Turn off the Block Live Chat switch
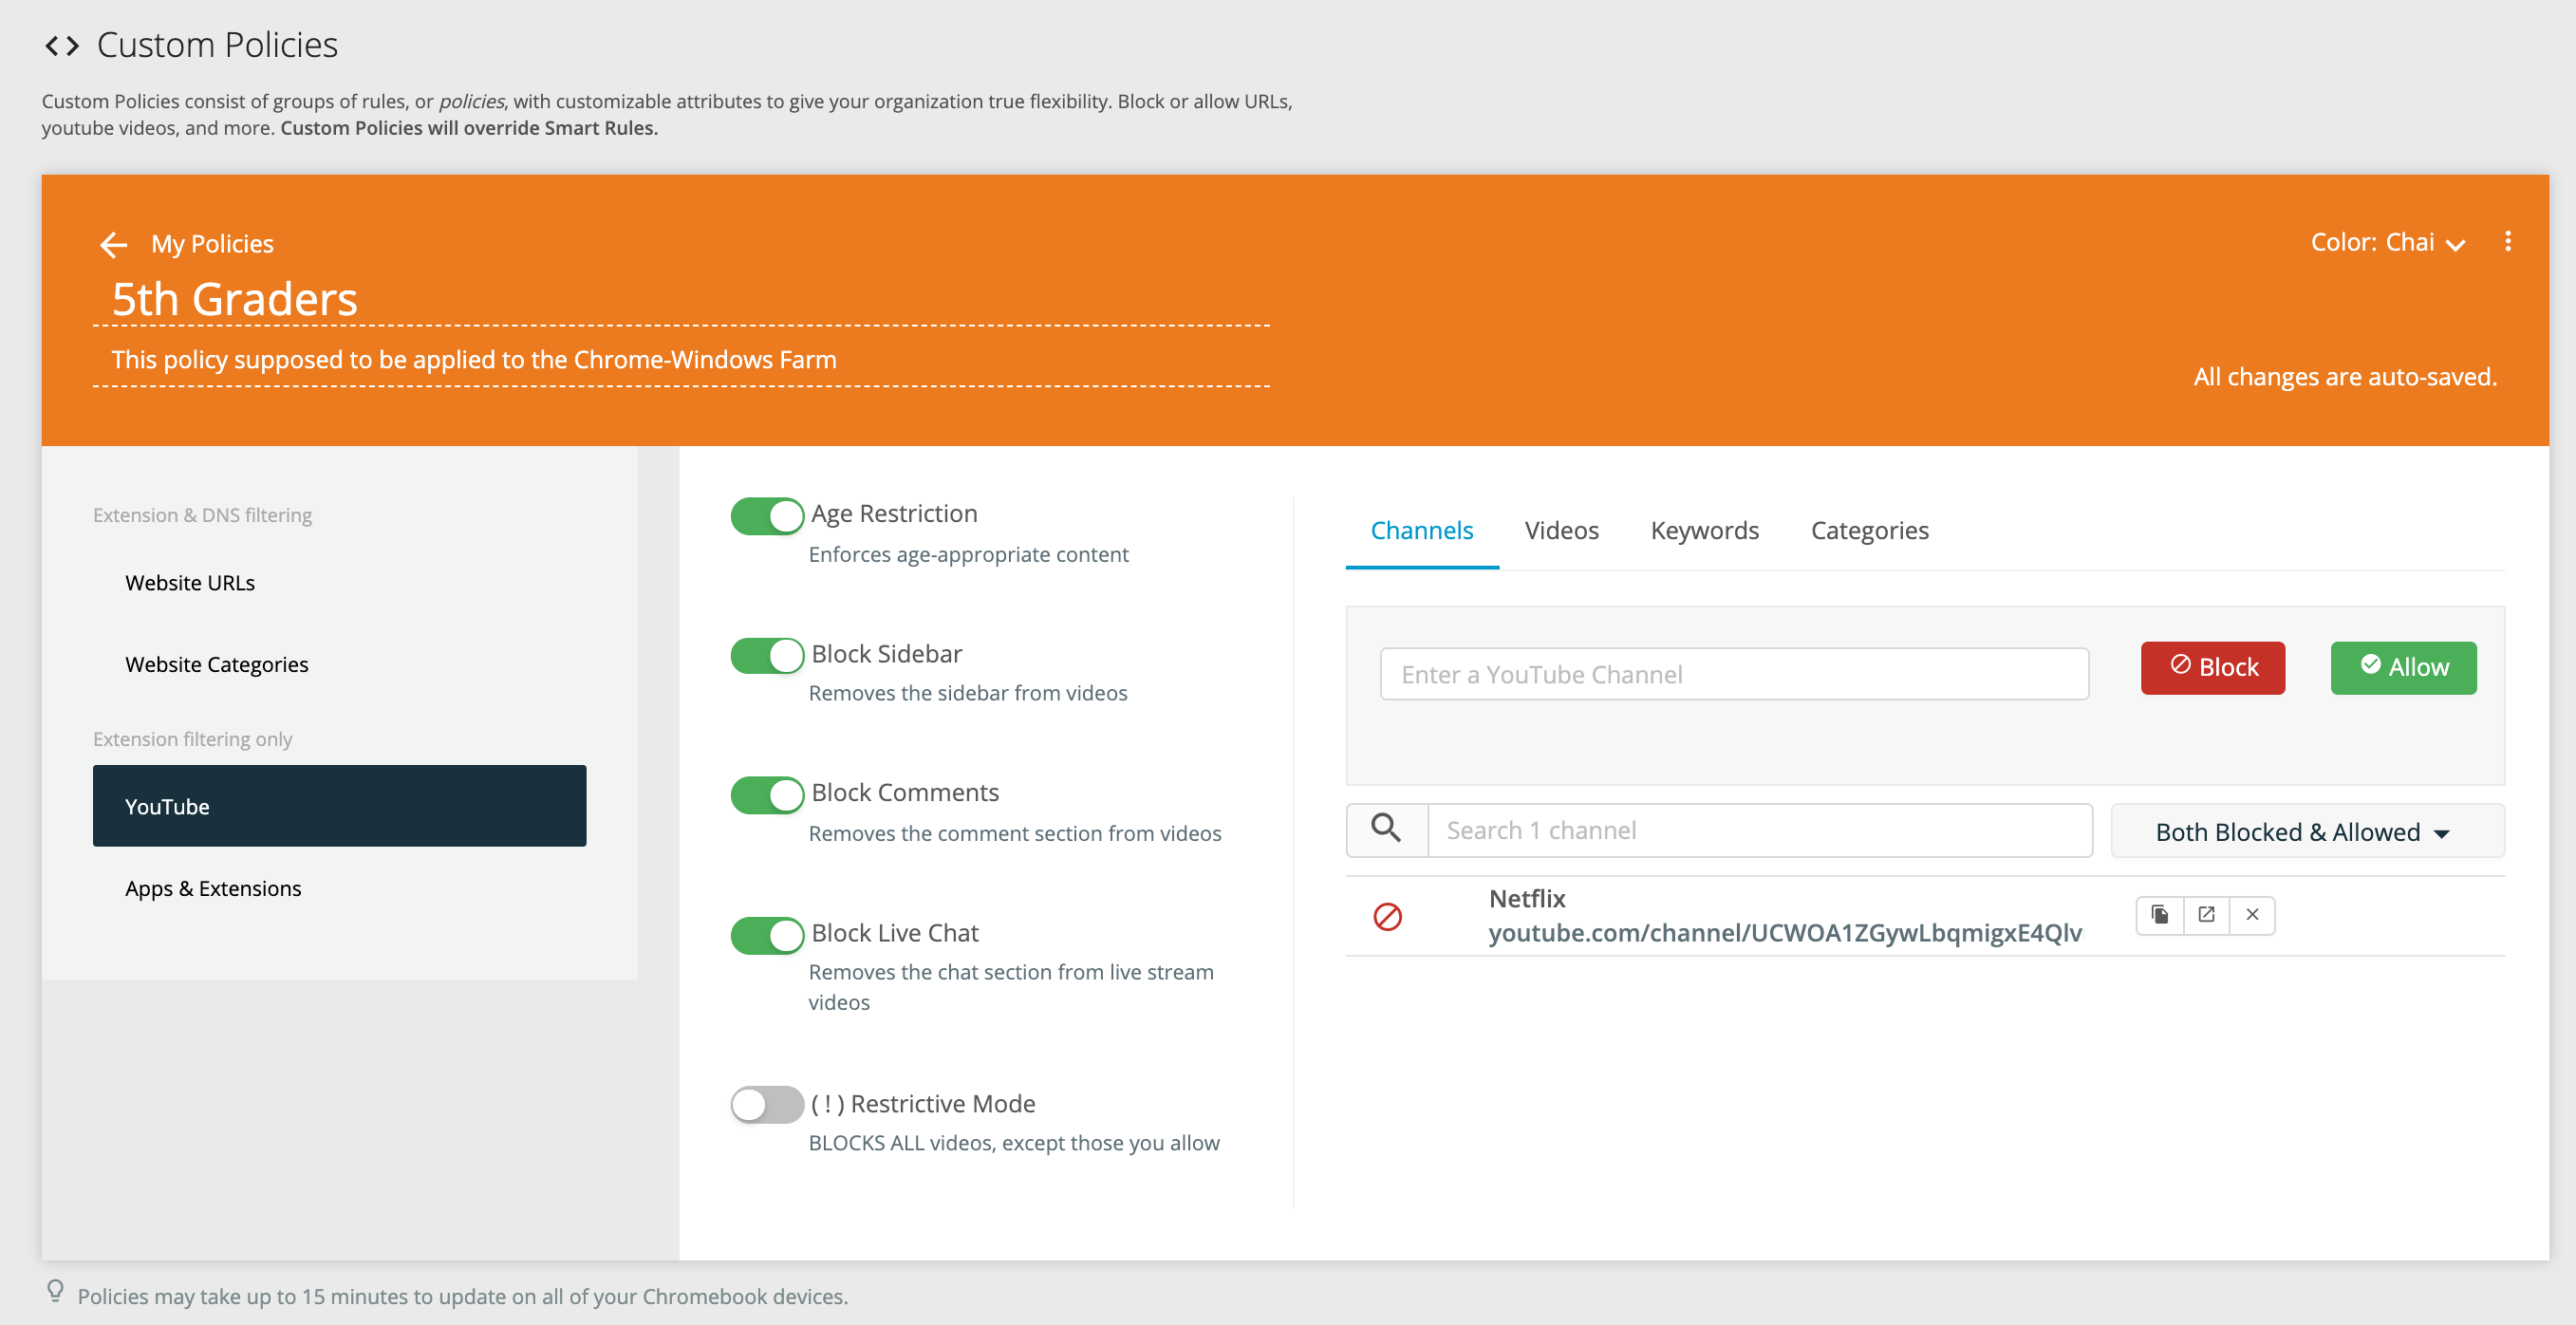 (767, 935)
